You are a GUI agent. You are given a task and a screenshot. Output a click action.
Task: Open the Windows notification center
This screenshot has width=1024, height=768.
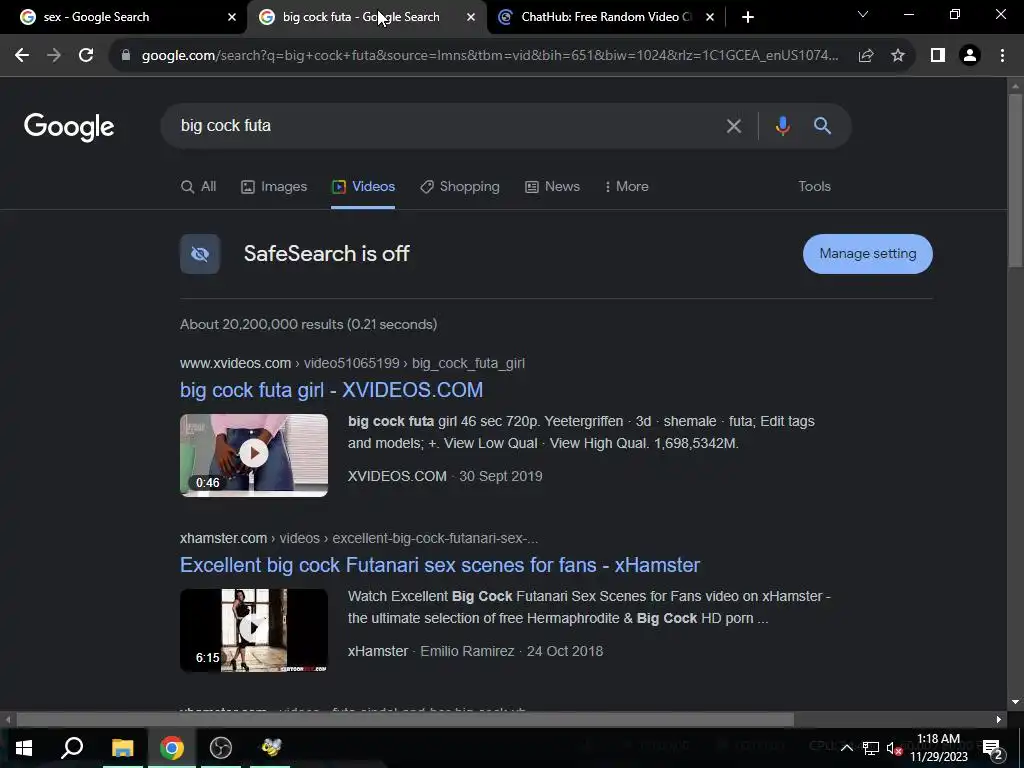tap(992, 748)
